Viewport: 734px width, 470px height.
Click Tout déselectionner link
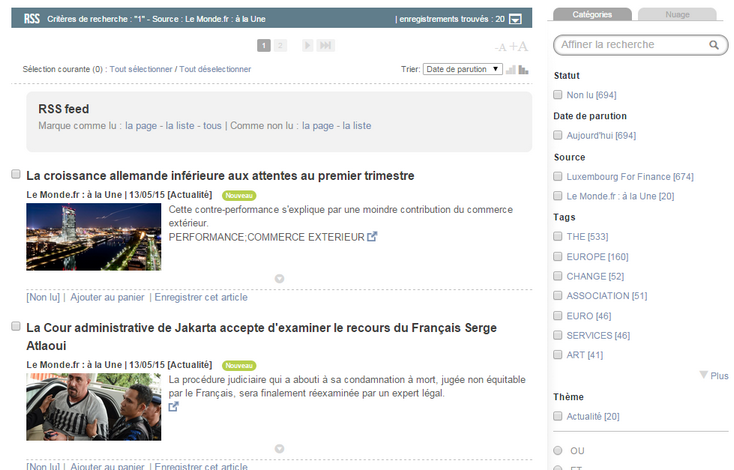[x=215, y=69]
